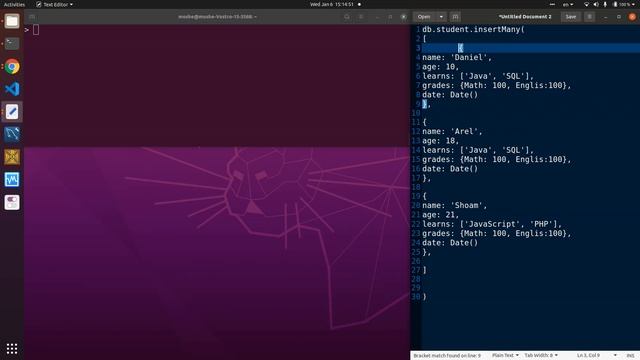Click the highlighted closing brace on line 9

tap(424, 104)
